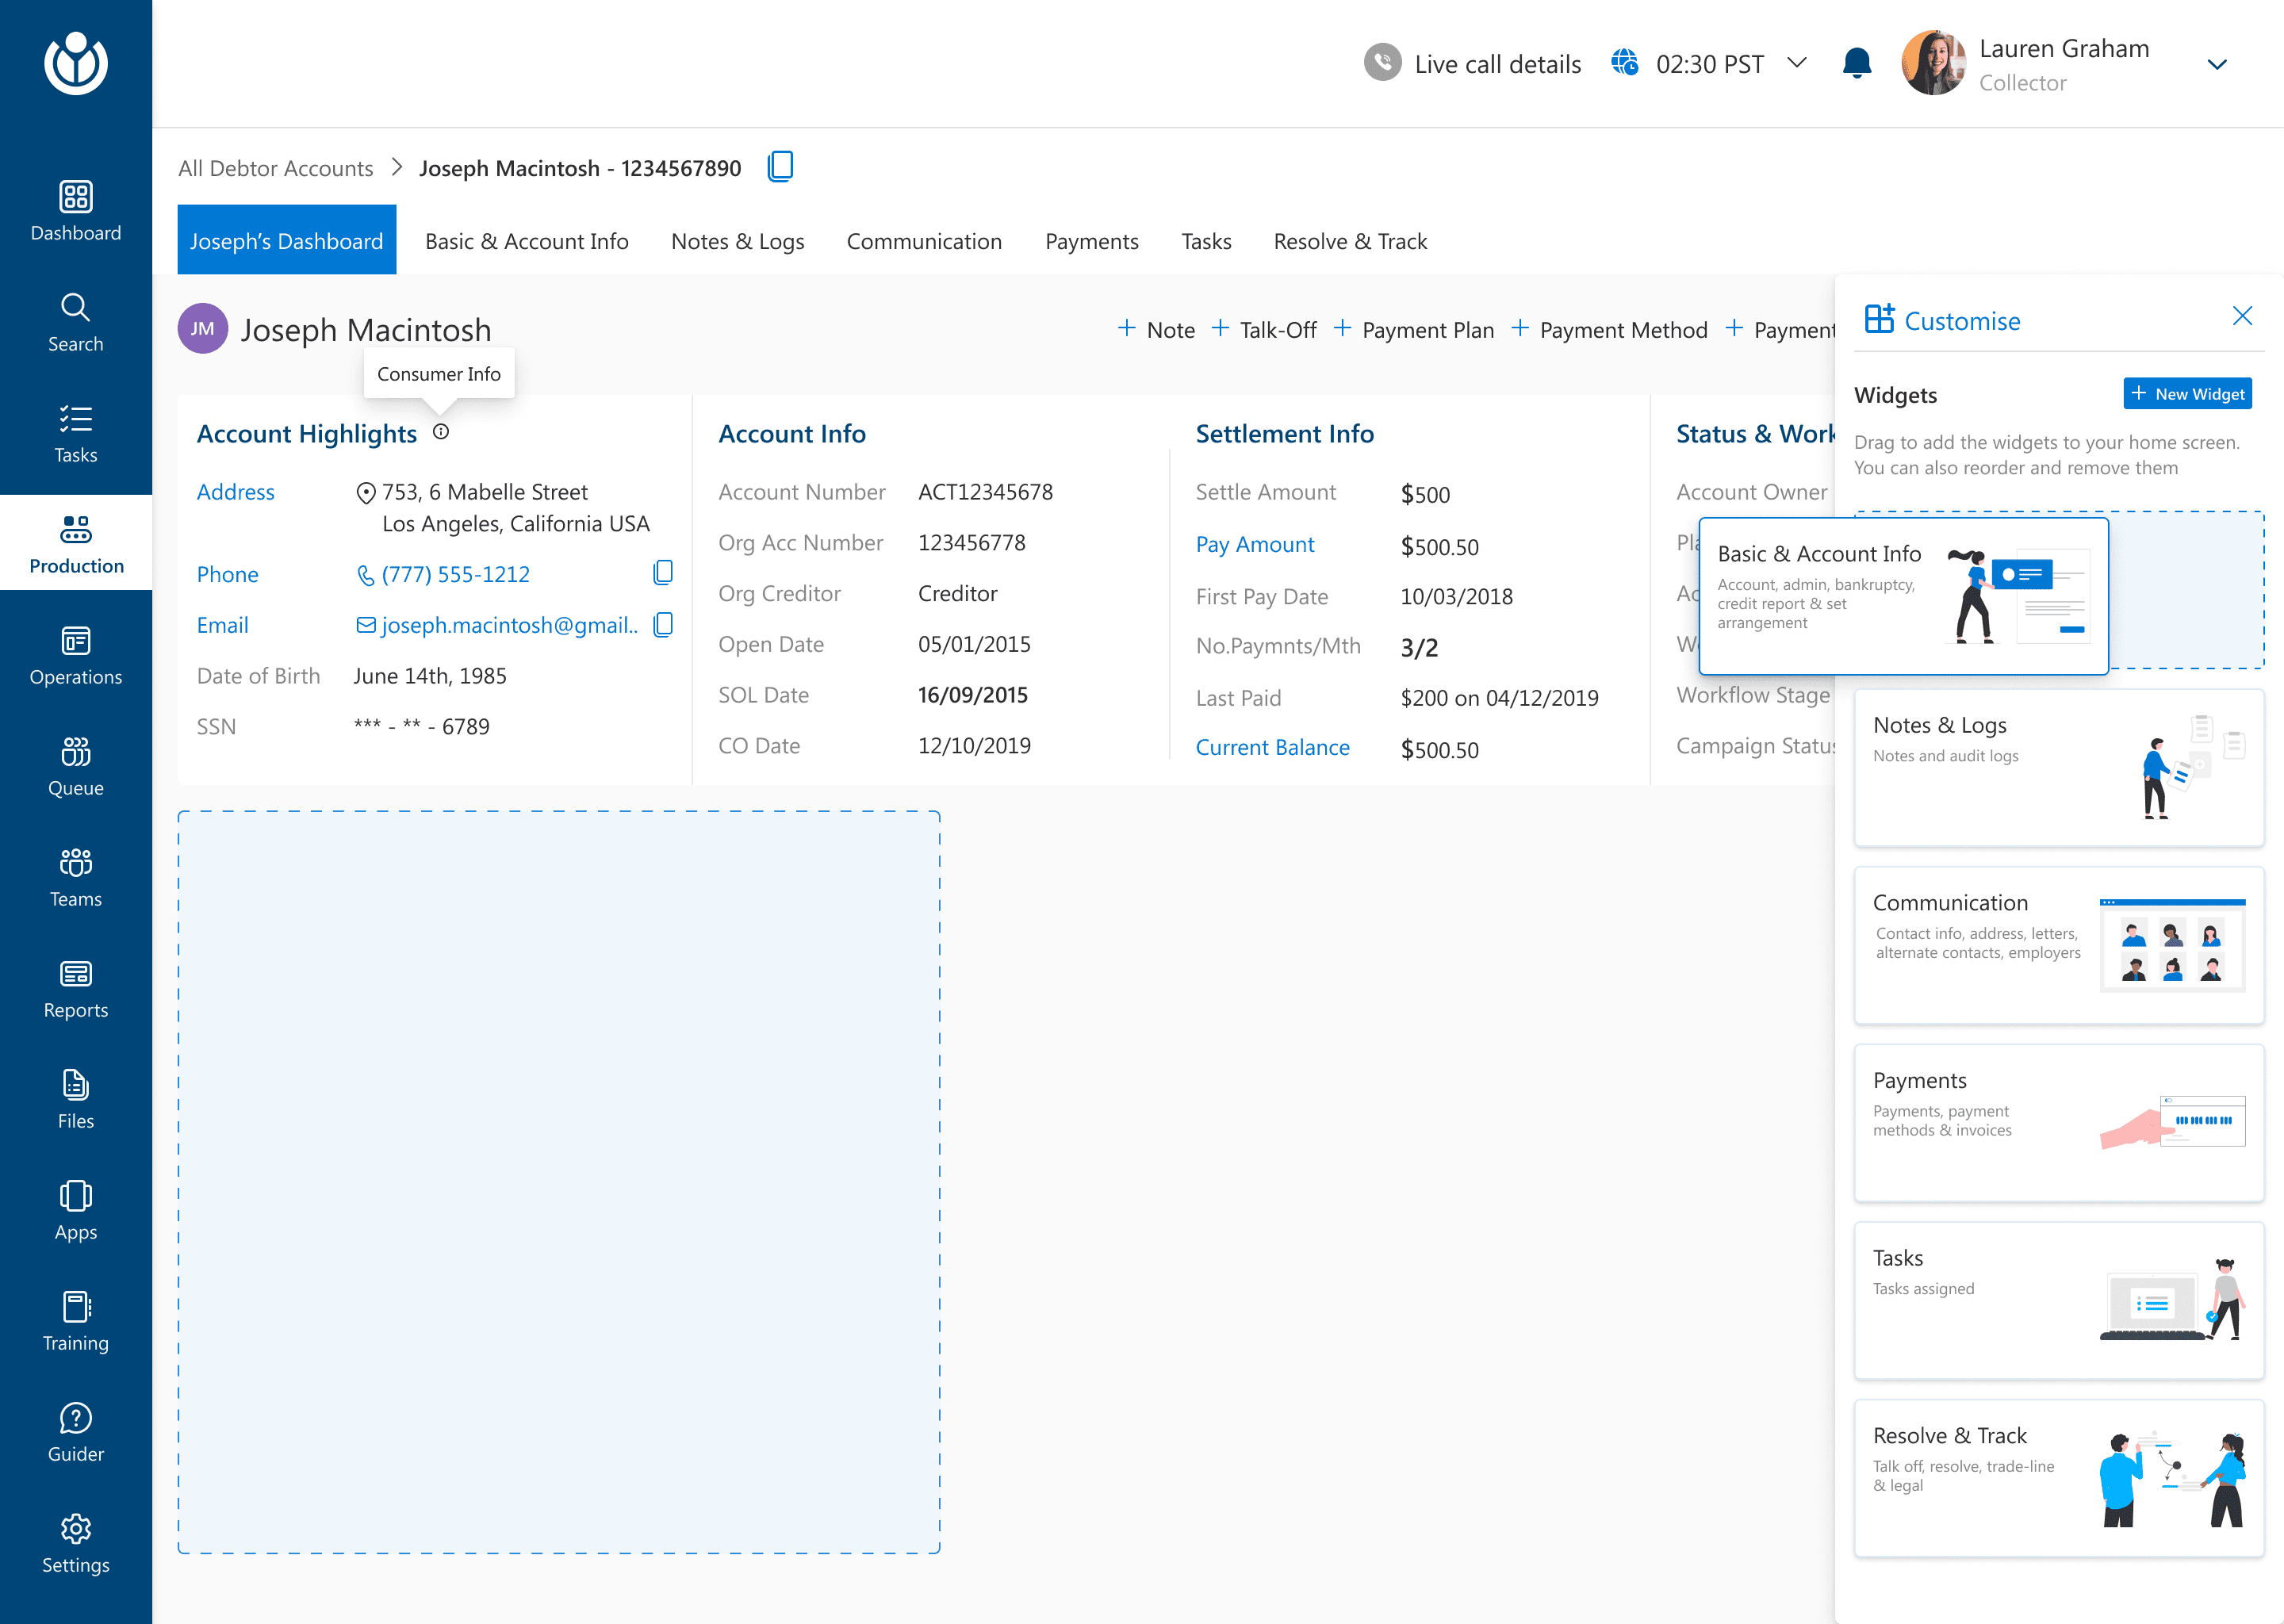Open Live call details phone icon
The height and width of the screenshot is (1624, 2284).
click(1382, 63)
